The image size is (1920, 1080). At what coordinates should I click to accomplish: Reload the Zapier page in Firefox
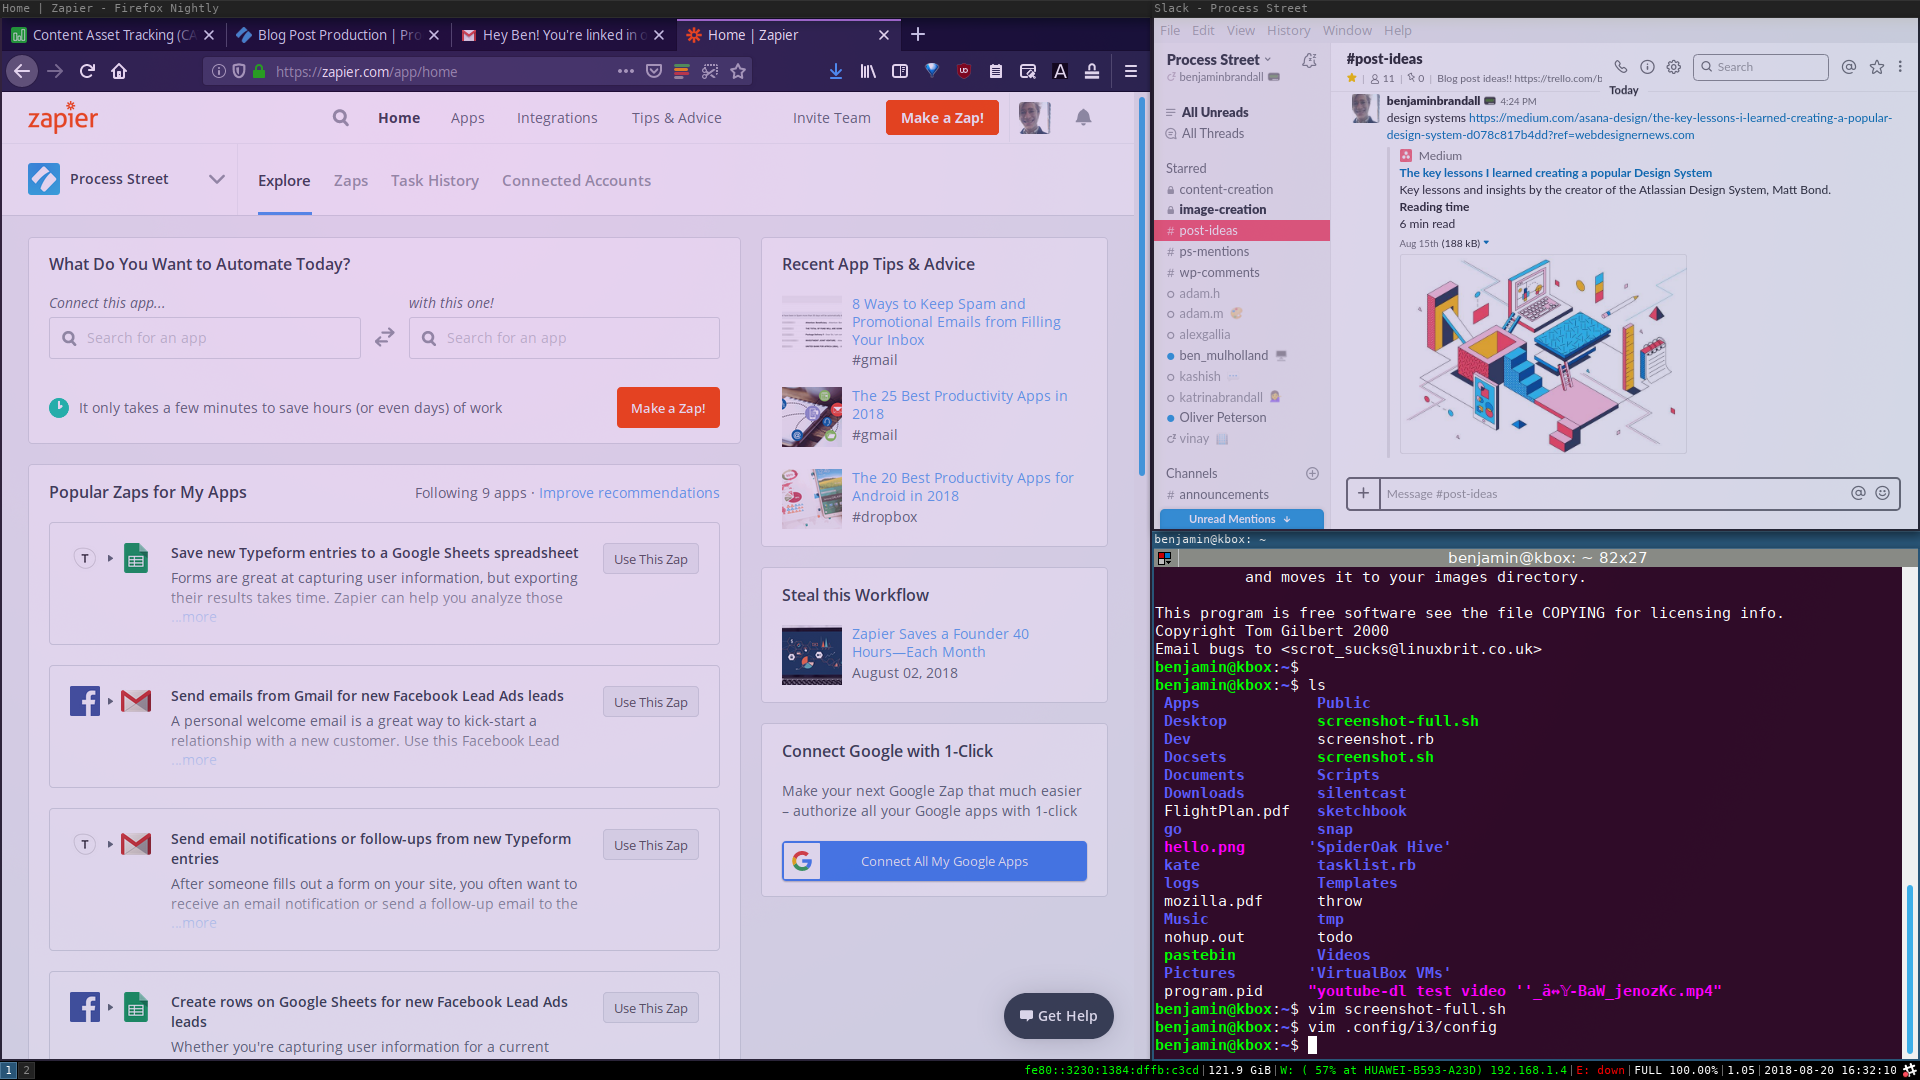click(87, 71)
